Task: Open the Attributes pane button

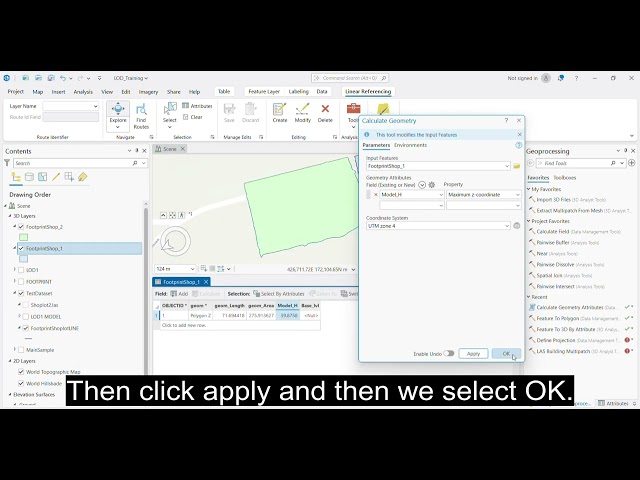Action: tap(197, 106)
